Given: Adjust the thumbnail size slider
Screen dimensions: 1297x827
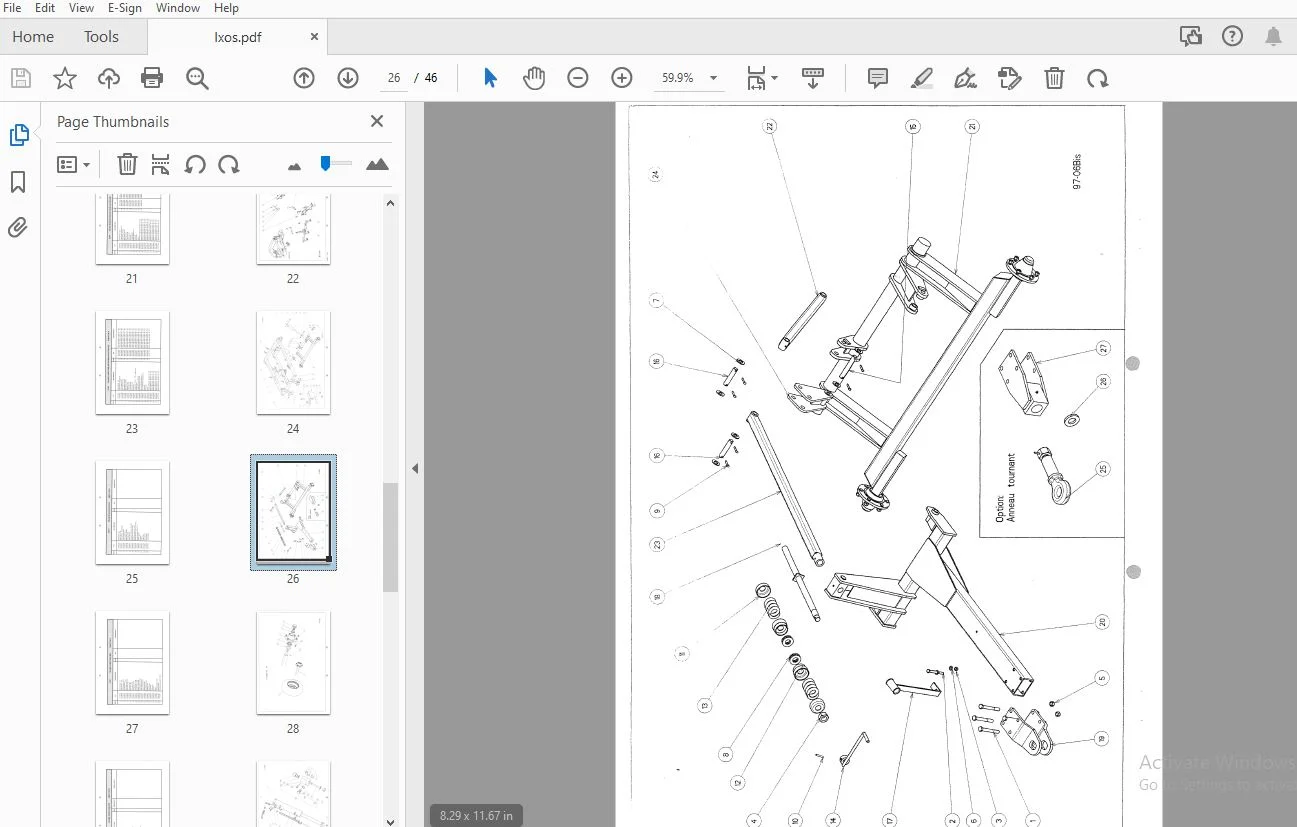Looking at the screenshot, I should pos(326,163).
